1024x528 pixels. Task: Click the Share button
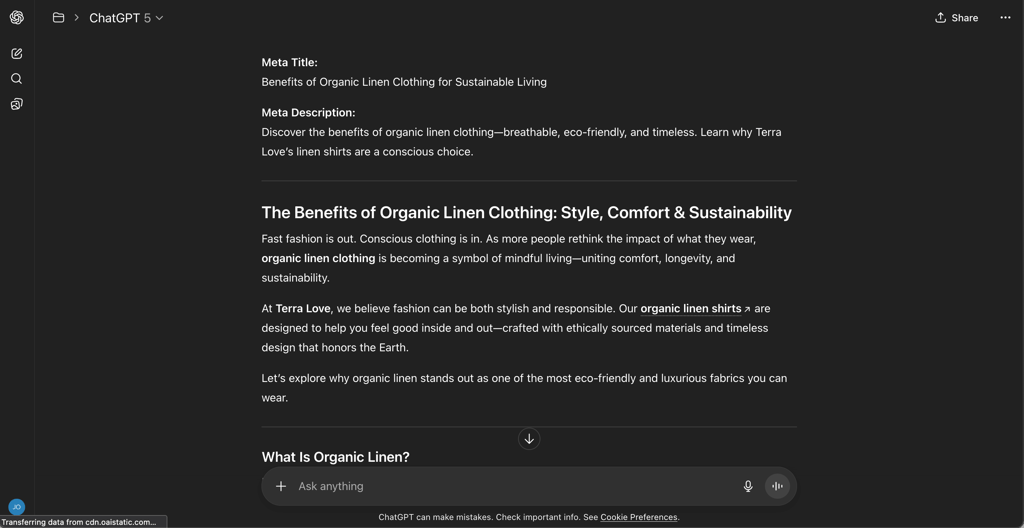[x=957, y=18]
